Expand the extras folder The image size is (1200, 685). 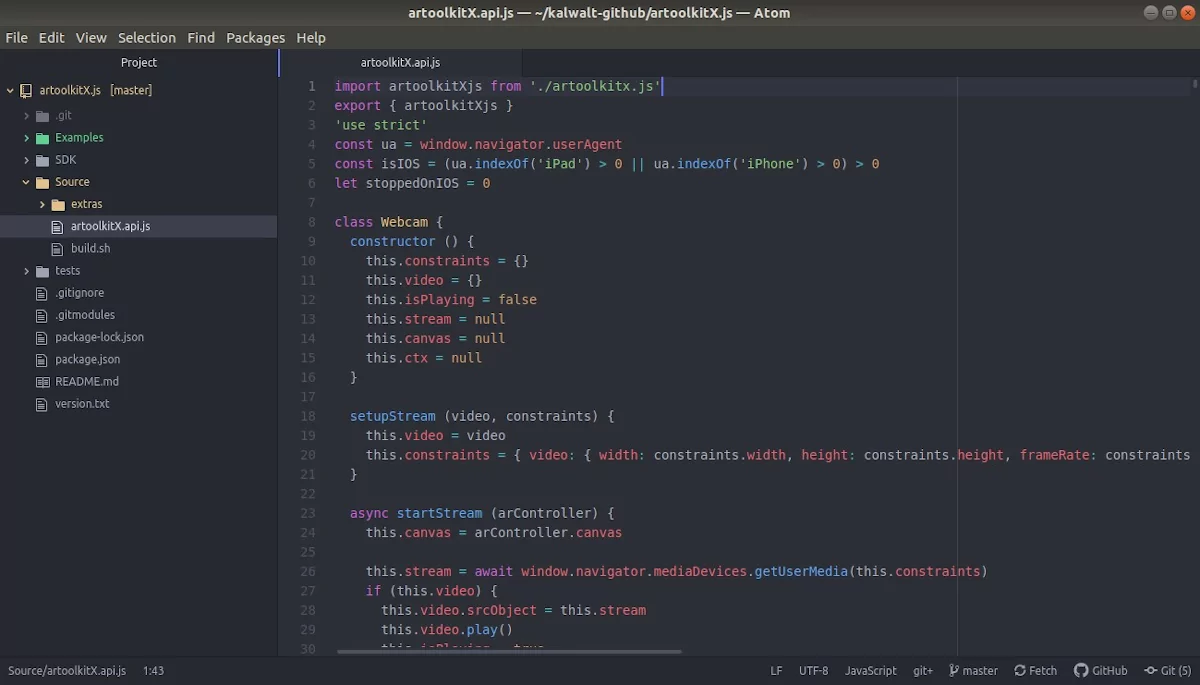tap(42, 204)
